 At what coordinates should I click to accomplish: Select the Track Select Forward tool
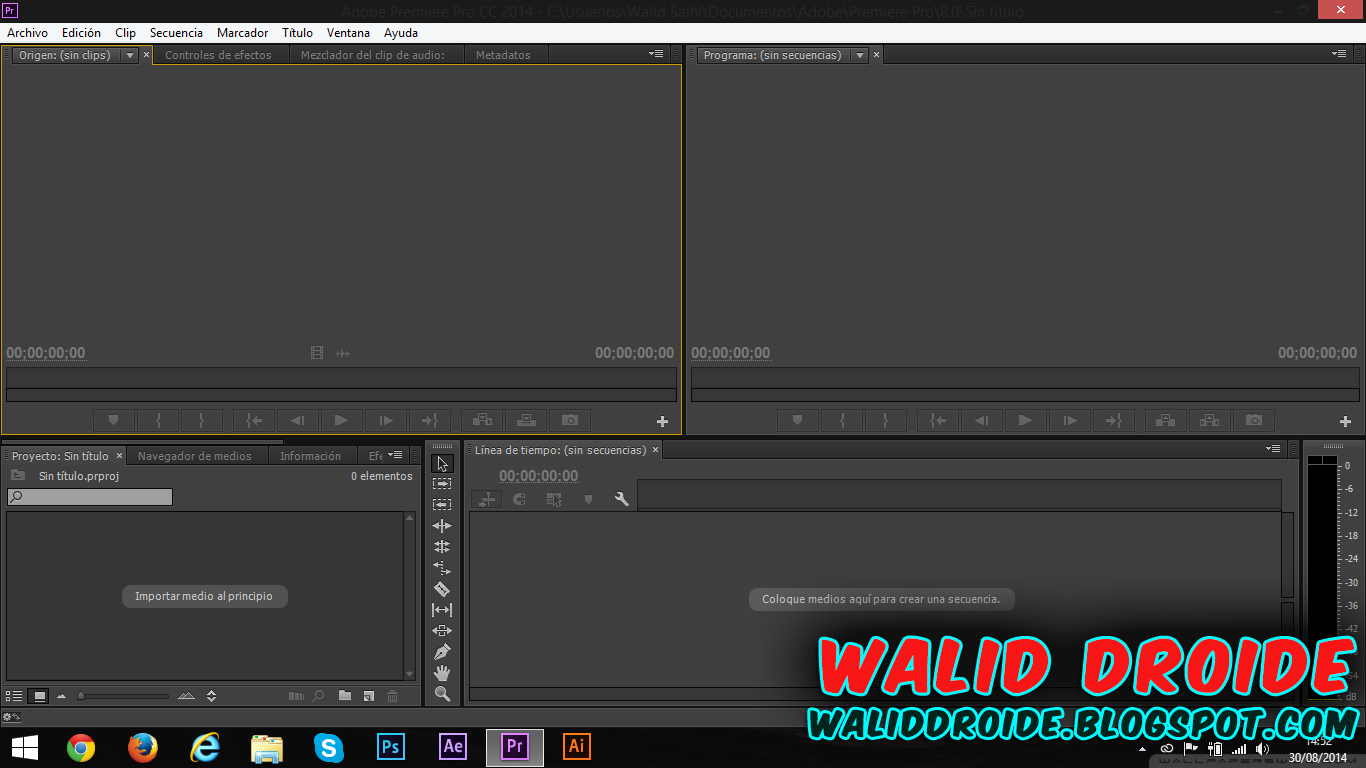click(x=442, y=484)
